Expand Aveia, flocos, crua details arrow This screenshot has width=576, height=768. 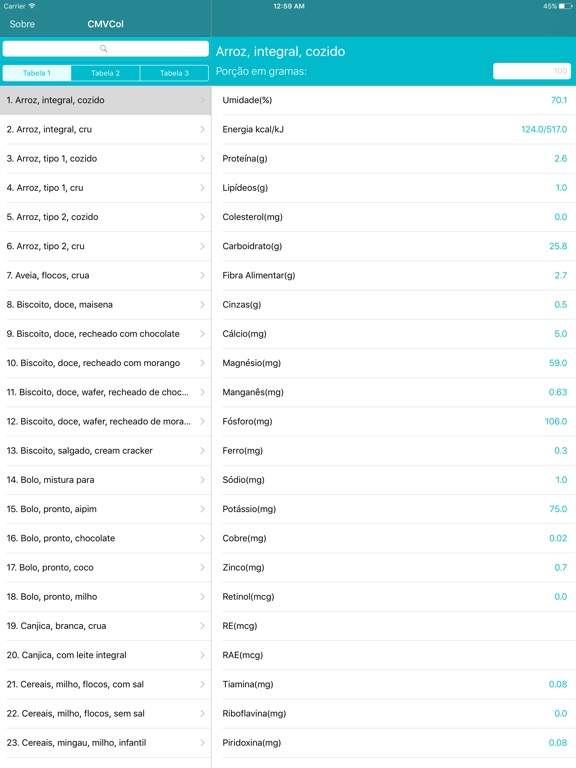pyautogui.click(x=202, y=275)
